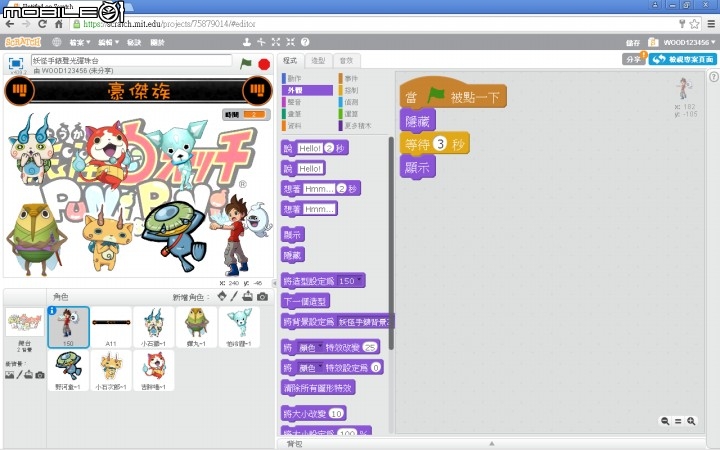Click the block palette vertical scrollbar
The height and width of the screenshot is (450, 720).
[x=391, y=243]
